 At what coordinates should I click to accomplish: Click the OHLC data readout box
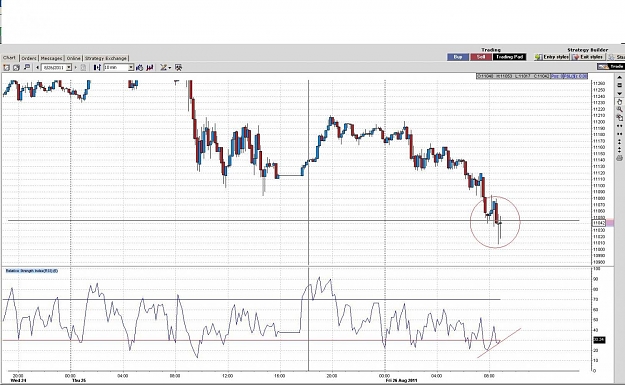coord(513,76)
